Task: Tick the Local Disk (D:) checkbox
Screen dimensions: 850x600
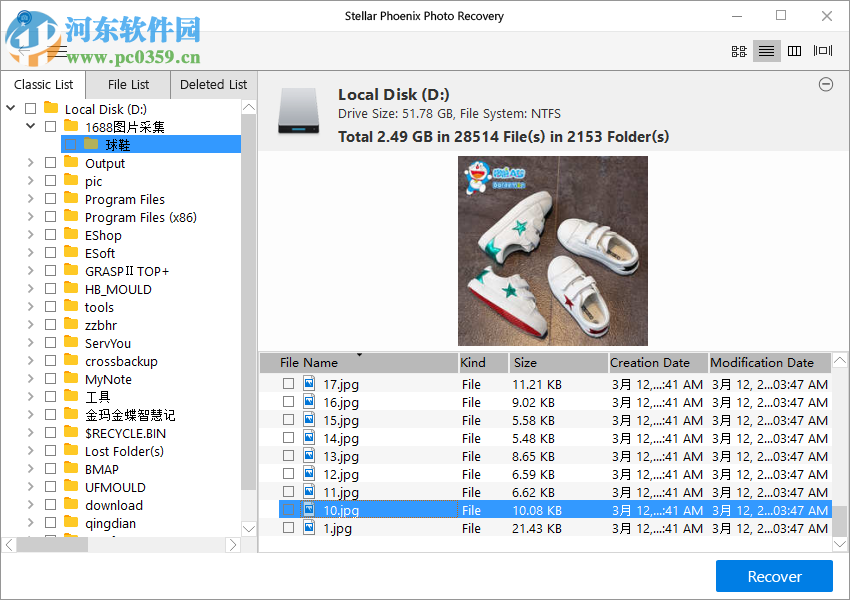Action: tap(29, 109)
